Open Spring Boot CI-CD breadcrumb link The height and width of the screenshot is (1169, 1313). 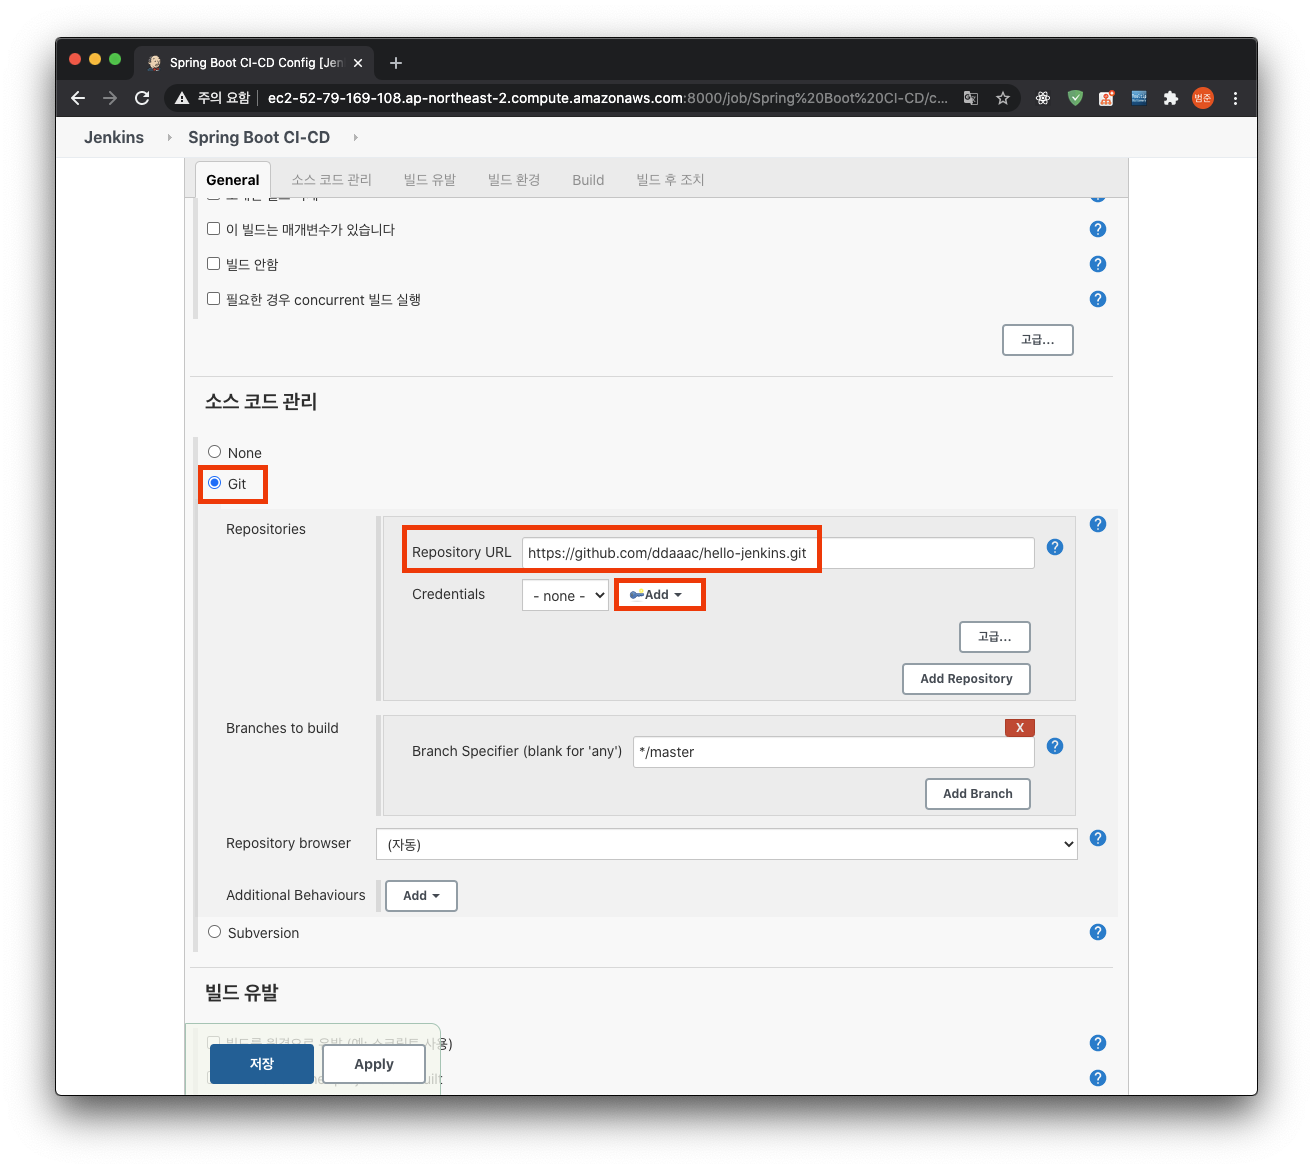point(259,137)
